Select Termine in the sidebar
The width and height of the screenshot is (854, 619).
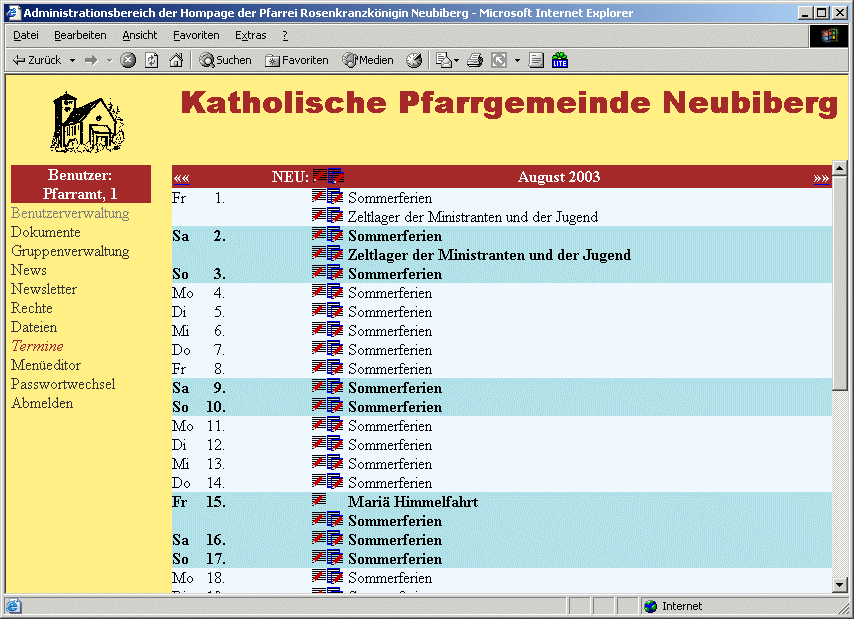click(x=37, y=346)
